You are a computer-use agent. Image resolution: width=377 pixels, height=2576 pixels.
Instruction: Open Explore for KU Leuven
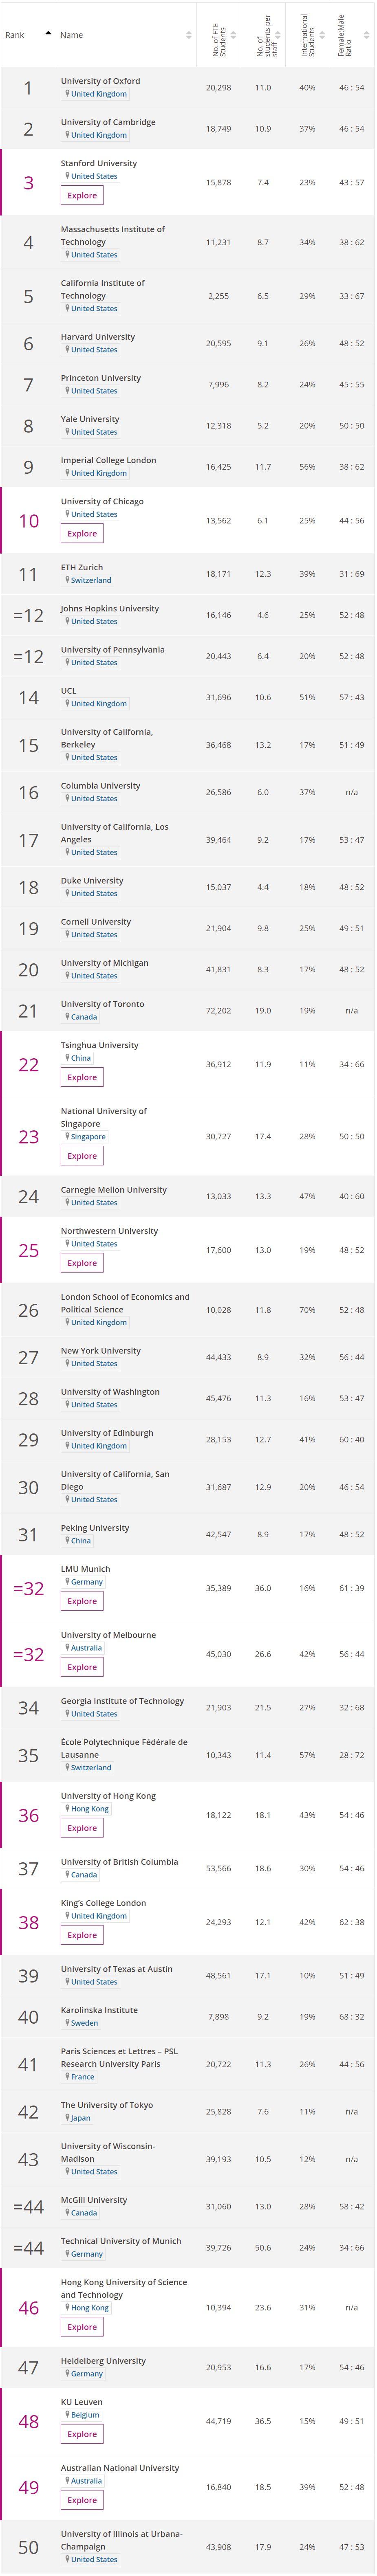tap(82, 2434)
